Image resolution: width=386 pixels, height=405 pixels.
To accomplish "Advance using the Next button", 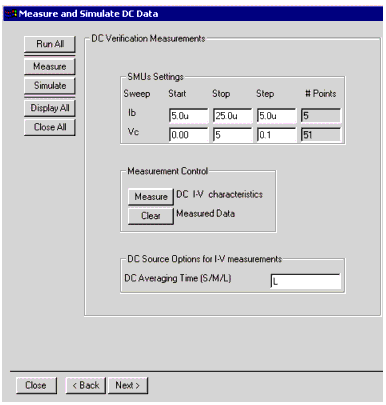I will click(128, 385).
